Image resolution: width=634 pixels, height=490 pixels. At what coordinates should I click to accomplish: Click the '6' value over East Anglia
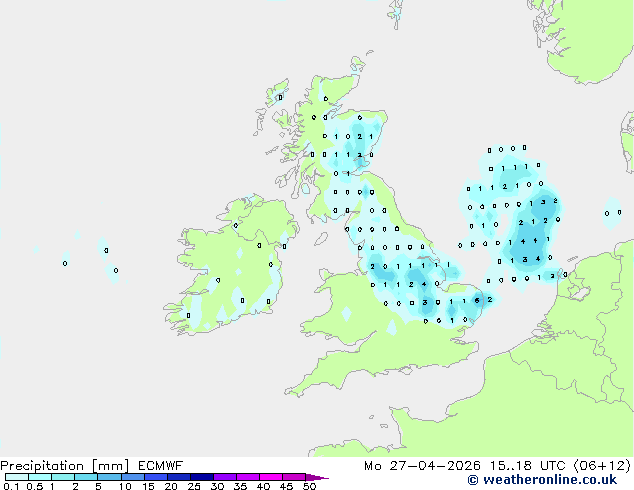(477, 300)
